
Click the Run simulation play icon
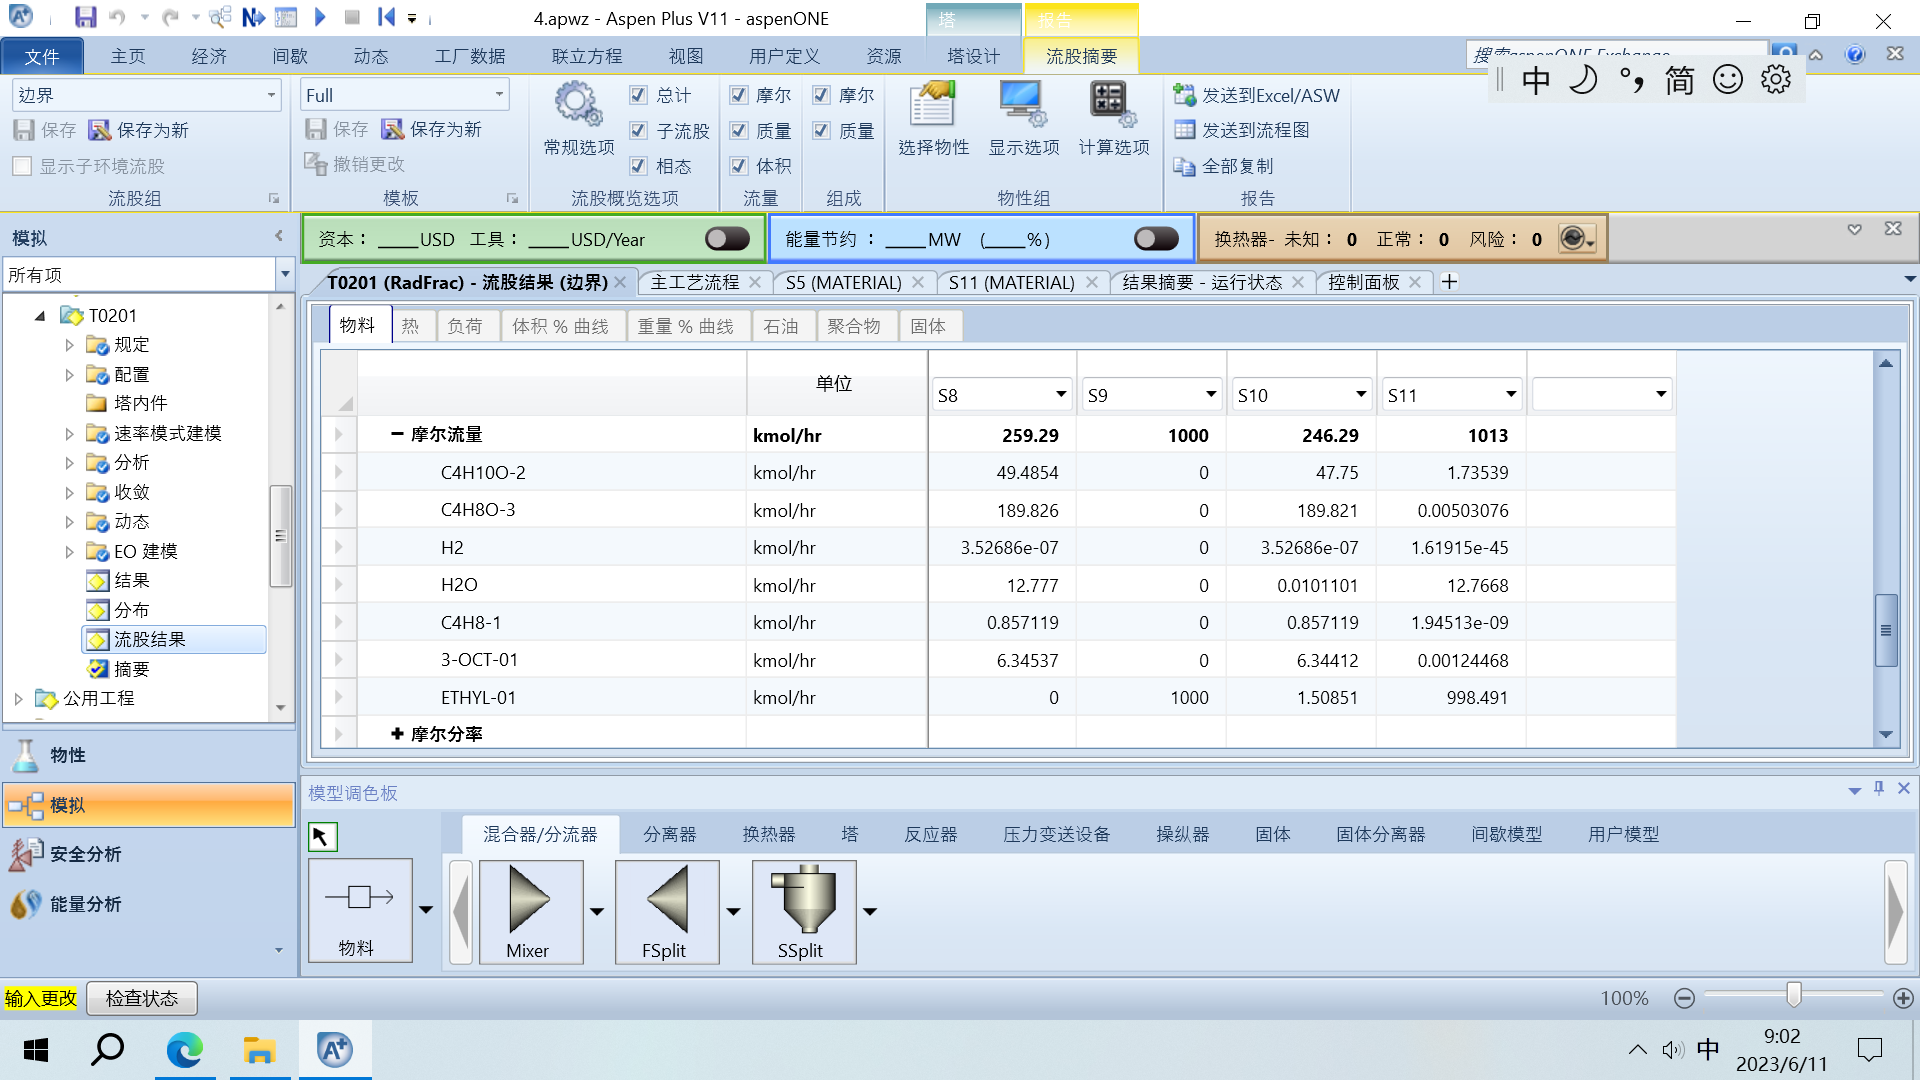[320, 17]
